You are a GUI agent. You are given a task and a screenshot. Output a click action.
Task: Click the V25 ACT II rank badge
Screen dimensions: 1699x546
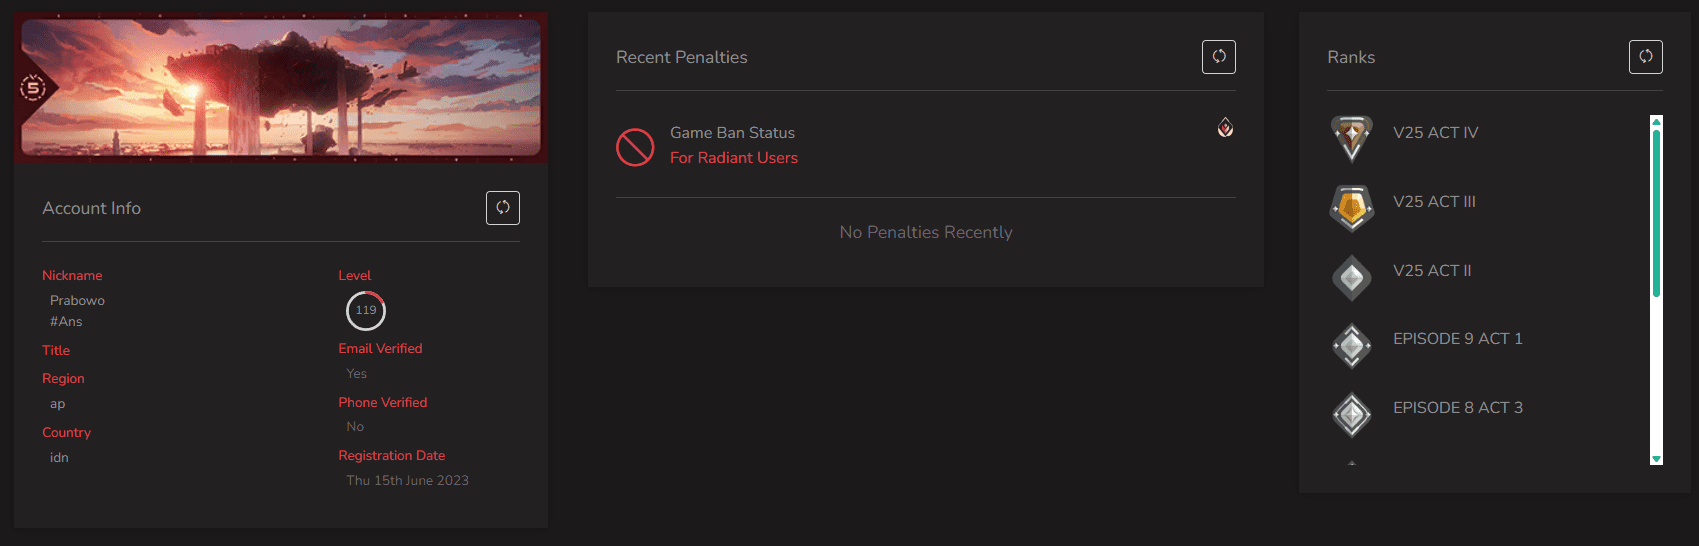(x=1351, y=278)
